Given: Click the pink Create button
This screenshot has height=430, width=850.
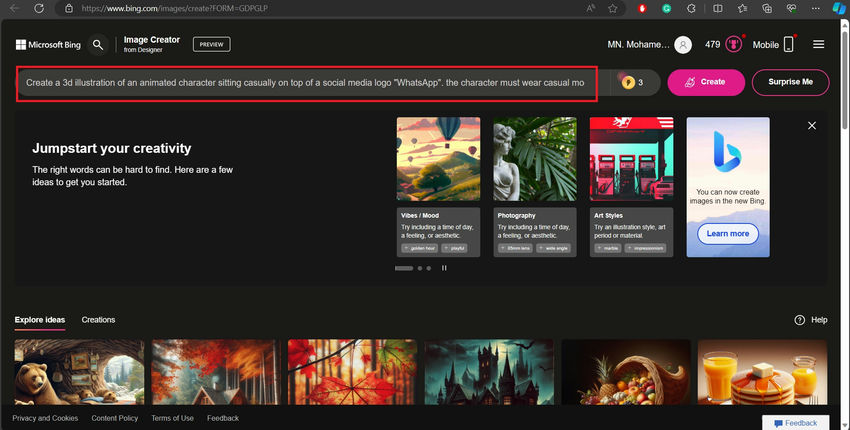Looking at the screenshot, I should point(706,82).
